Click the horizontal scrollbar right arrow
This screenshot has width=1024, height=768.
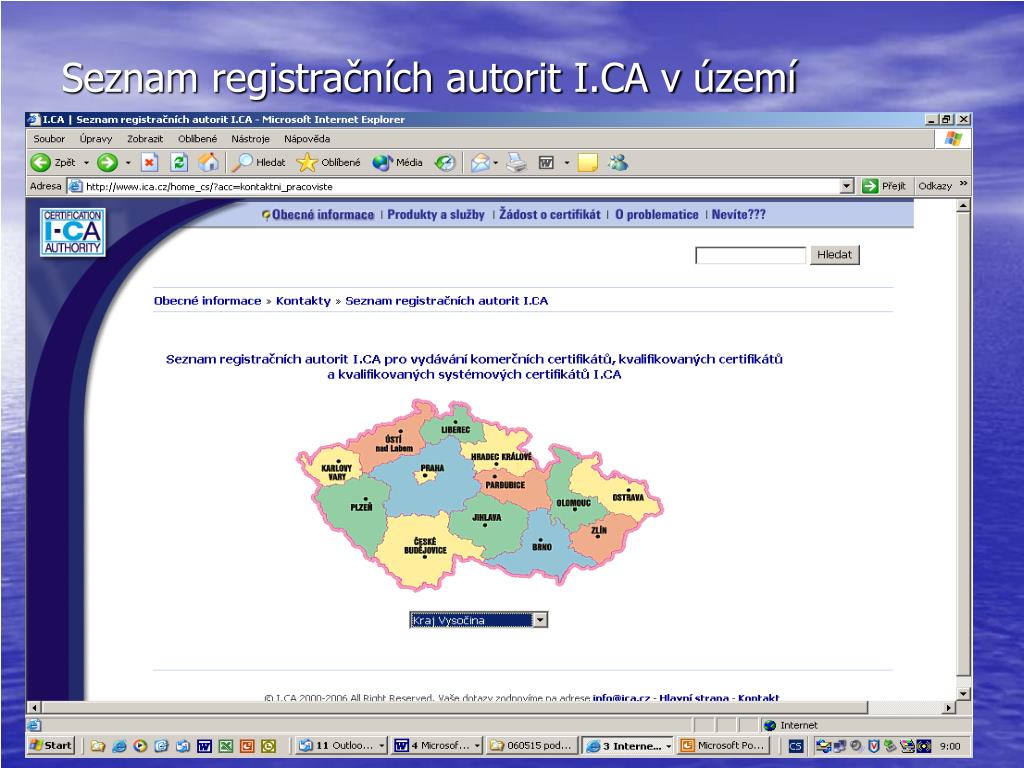[x=948, y=707]
